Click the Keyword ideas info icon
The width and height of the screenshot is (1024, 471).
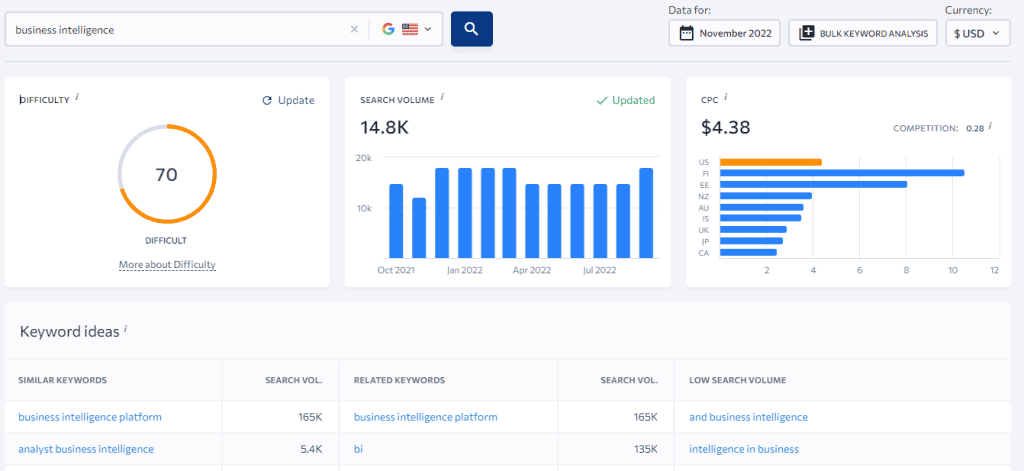[x=125, y=329]
